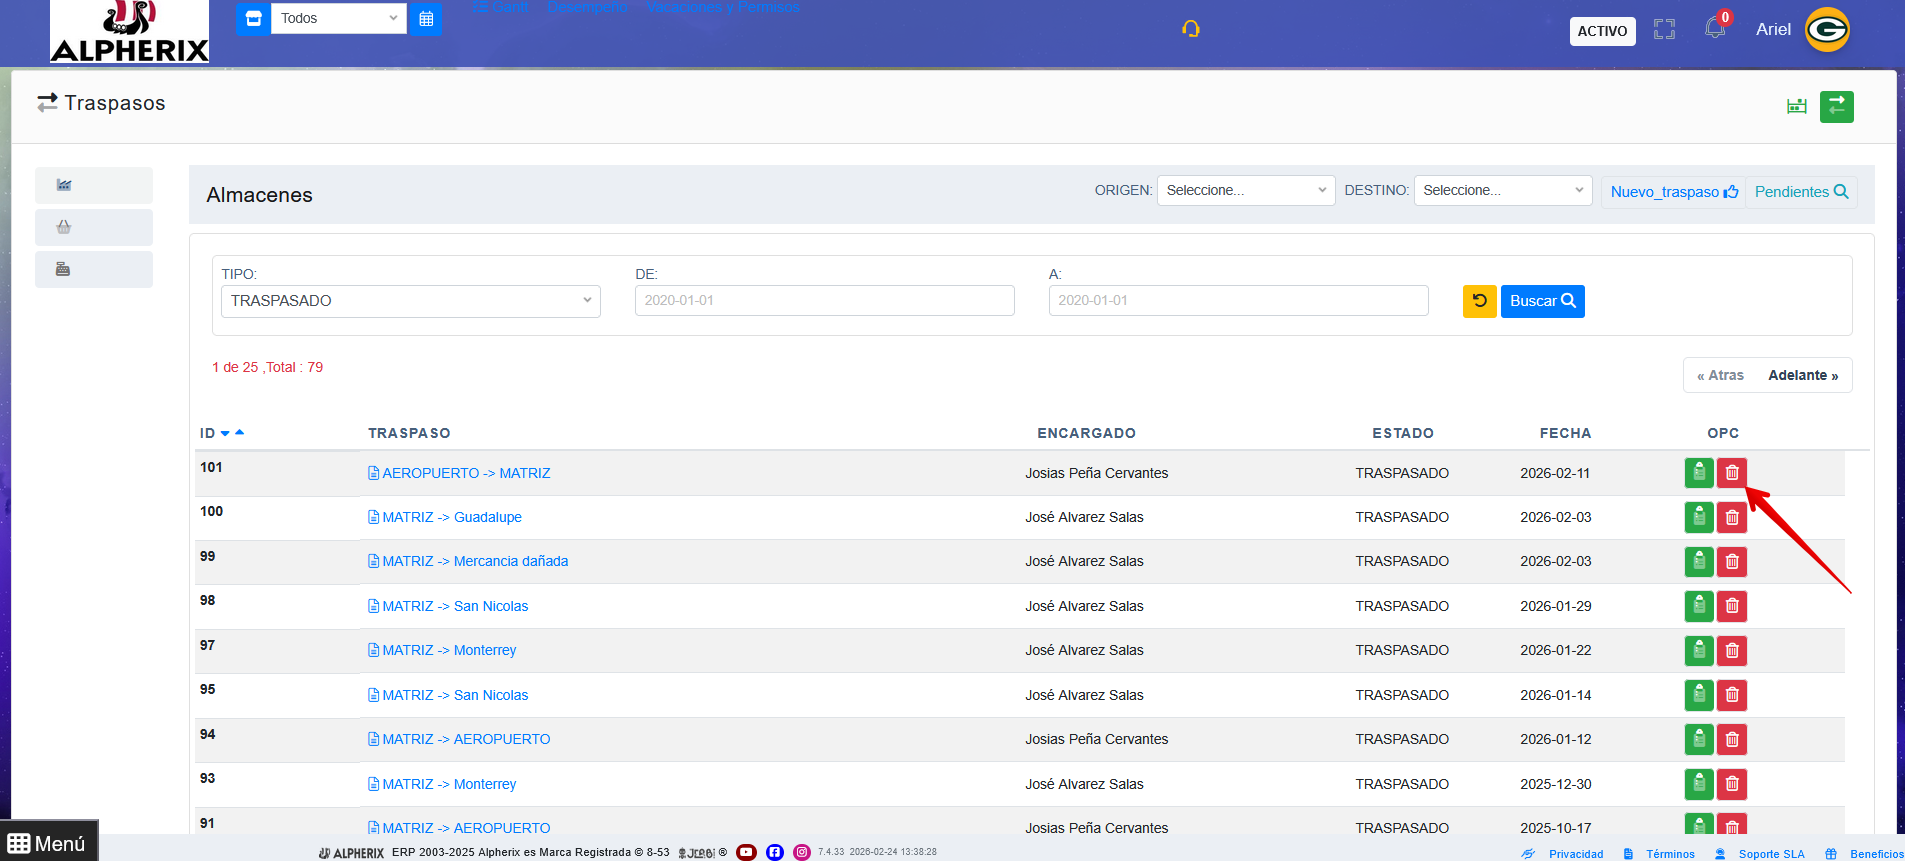Image resolution: width=1905 pixels, height=861 pixels.
Task: Delete transfer 101 with red trash icon
Action: coord(1731,473)
